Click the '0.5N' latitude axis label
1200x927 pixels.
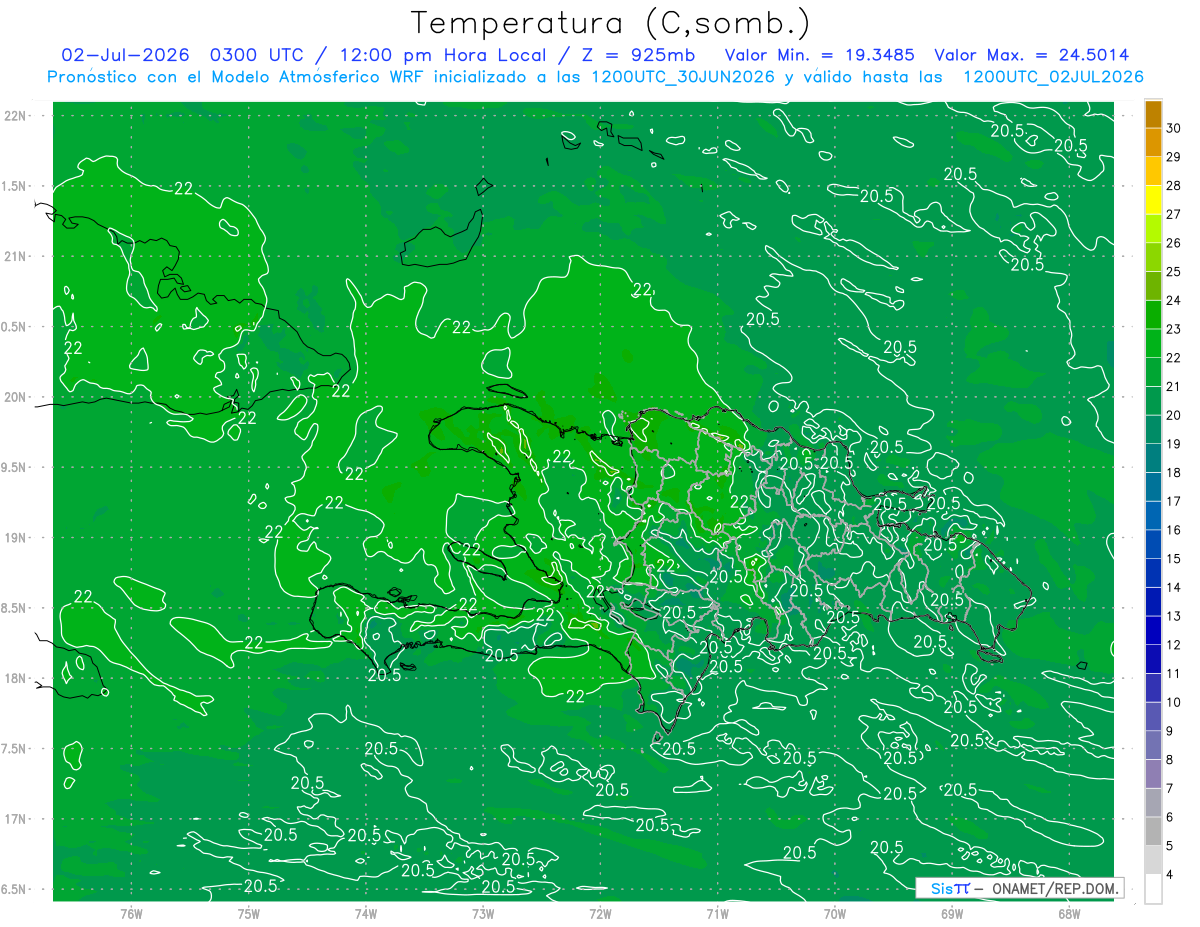(x=14, y=327)
